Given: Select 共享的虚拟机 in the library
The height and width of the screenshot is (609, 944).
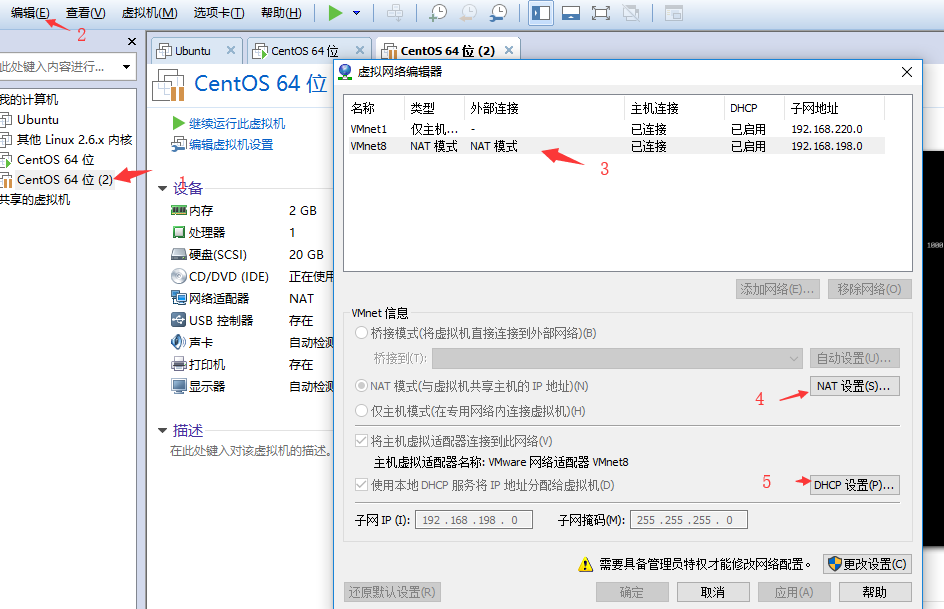Looking at the screenshot, I should 35,200.
